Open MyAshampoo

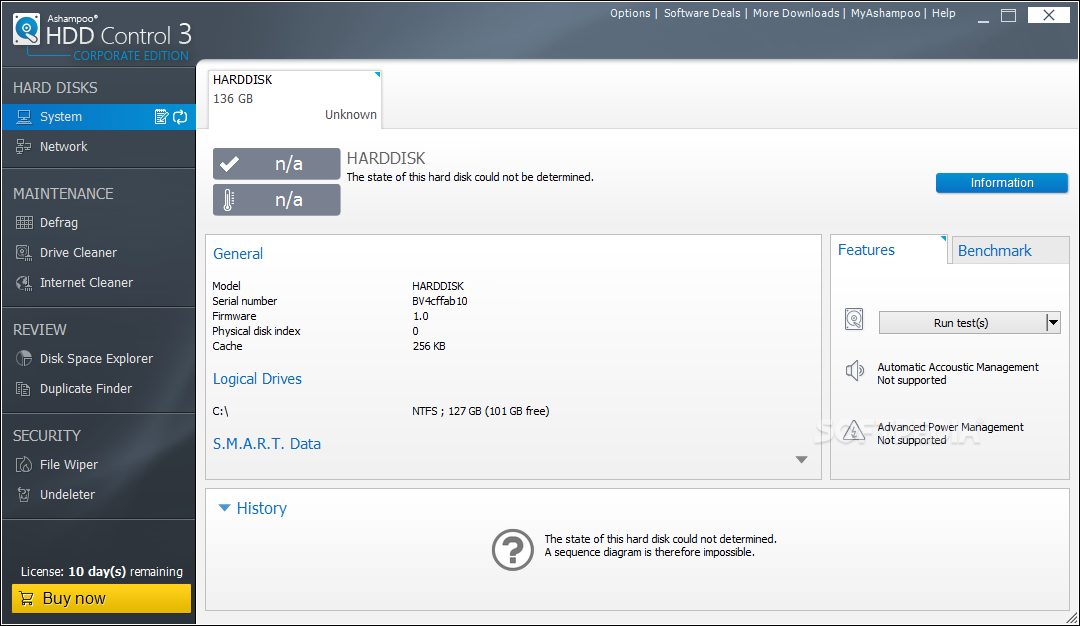click(x=885, y=13)
